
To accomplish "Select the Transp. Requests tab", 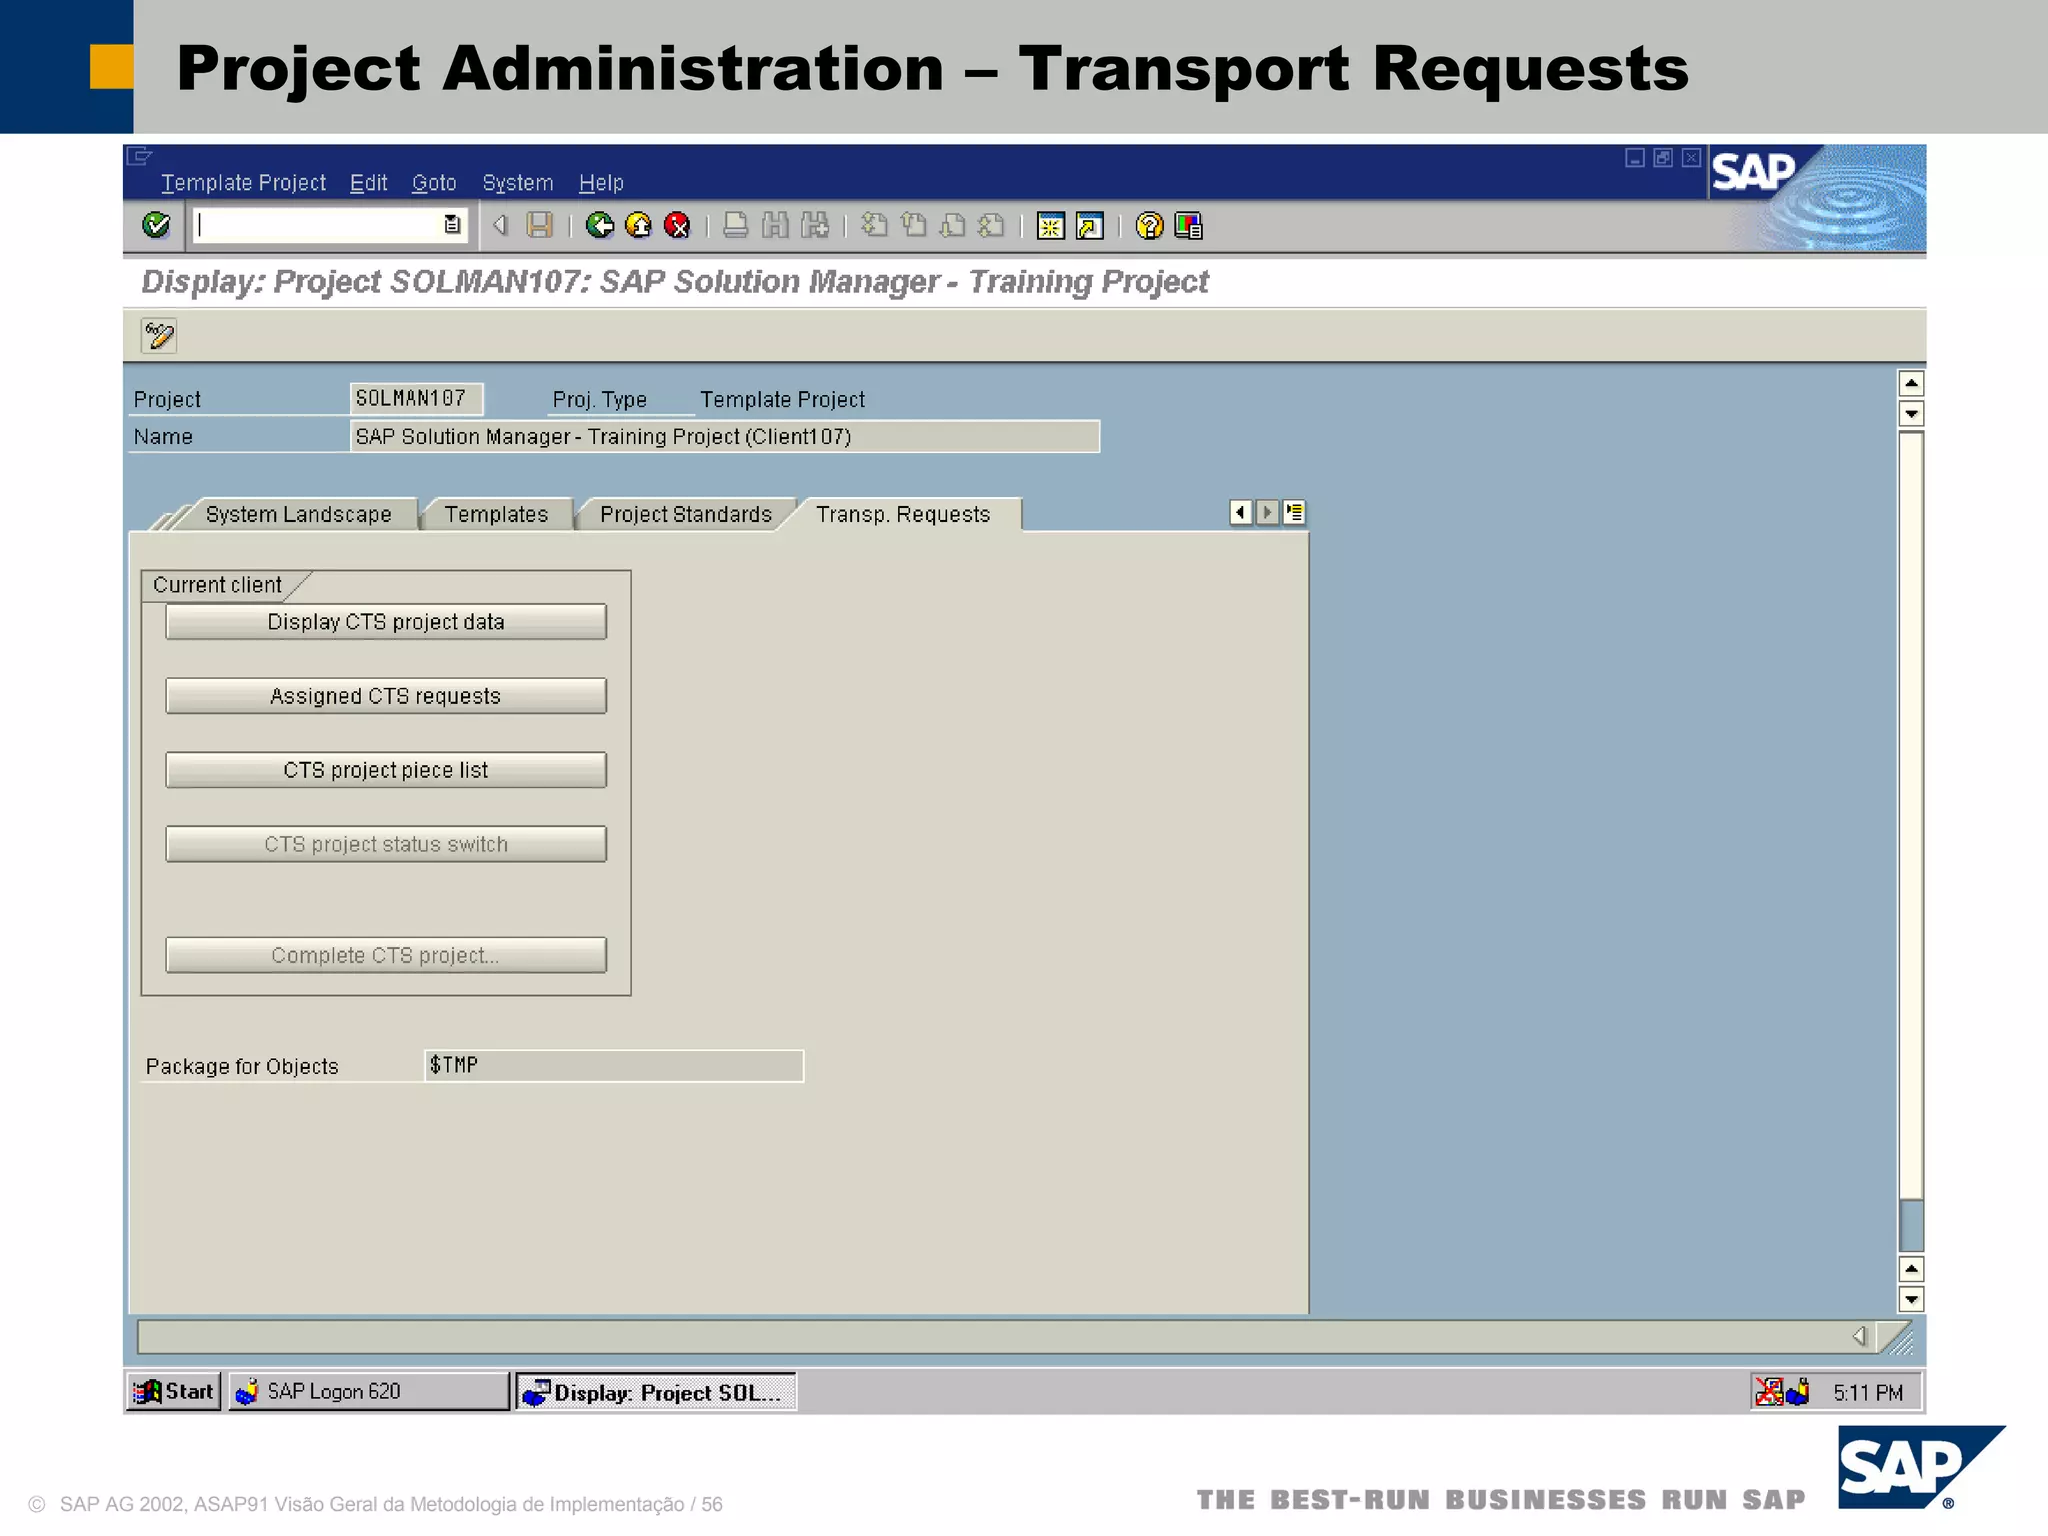I will [903, 514].
